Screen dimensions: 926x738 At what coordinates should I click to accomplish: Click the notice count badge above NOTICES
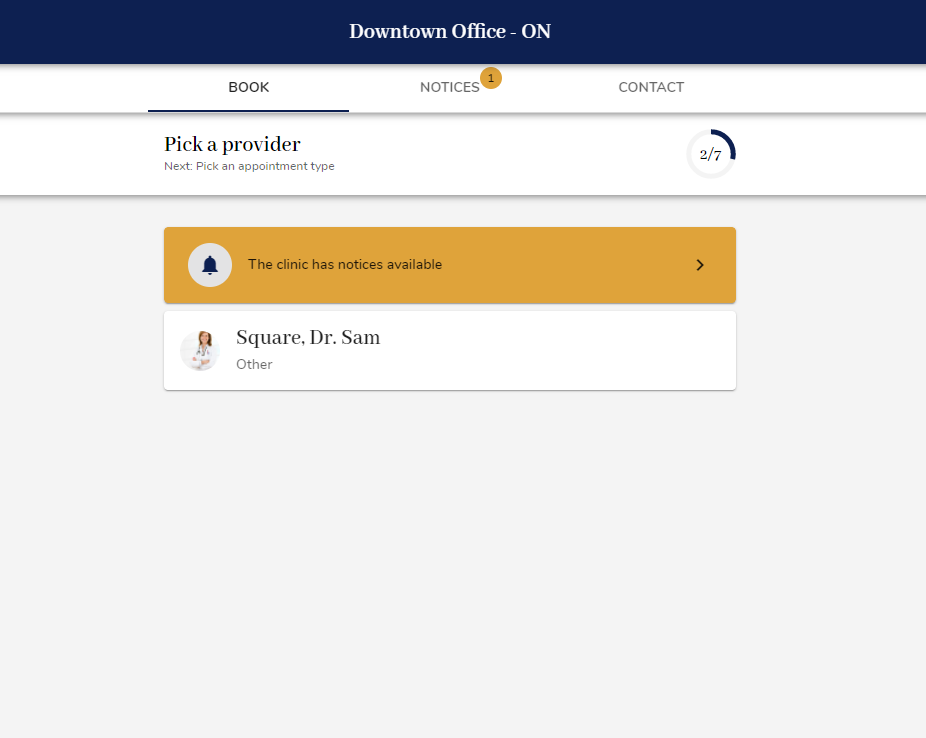pos(490,77)
